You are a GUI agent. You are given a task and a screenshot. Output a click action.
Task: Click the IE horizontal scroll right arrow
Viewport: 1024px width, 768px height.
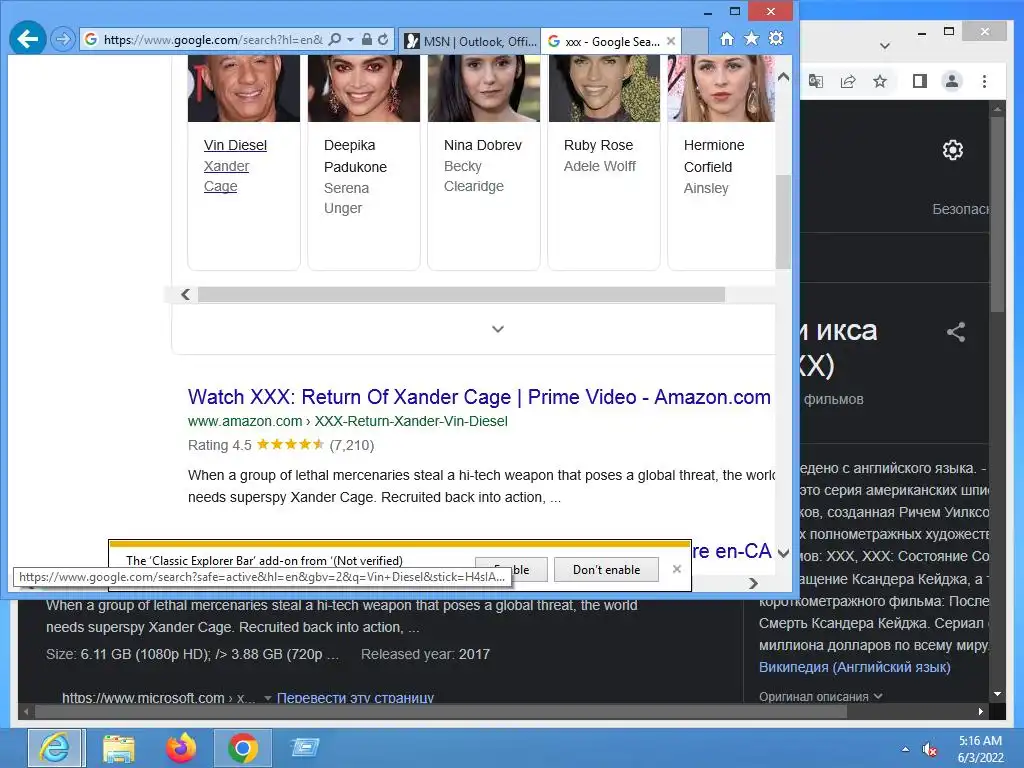[754, 583]
